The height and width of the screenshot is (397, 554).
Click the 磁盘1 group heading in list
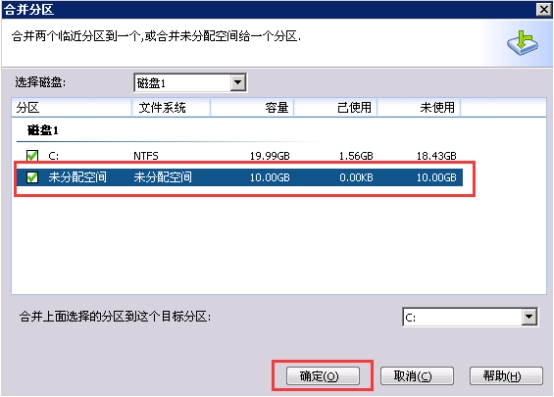pyautogui.click(x=43, y=130)
